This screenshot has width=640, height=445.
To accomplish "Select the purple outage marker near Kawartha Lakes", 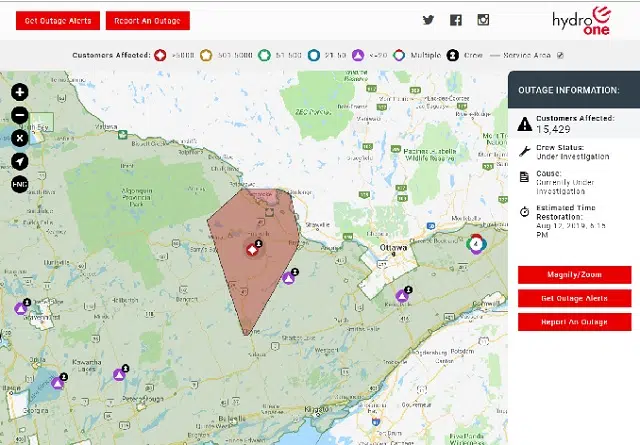I will (x=119, y=374).
